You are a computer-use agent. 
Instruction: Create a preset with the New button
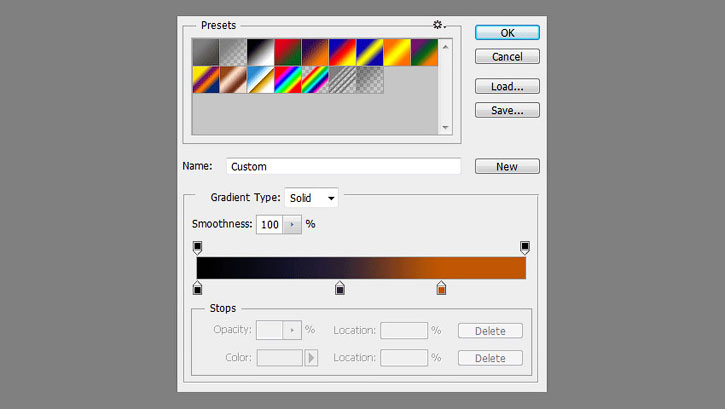point(507,166)
